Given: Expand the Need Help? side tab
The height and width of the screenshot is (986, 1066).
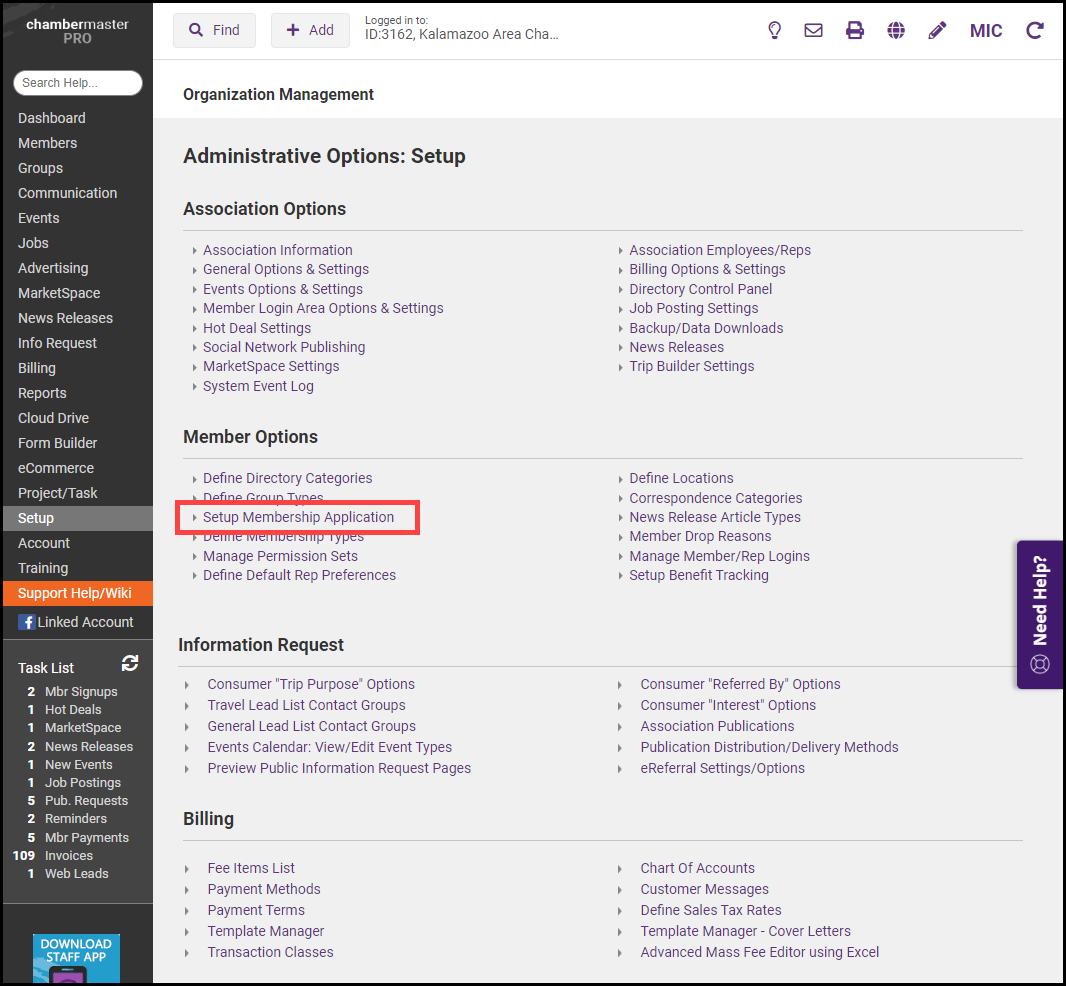Looking at the screenshot, I should pos(1040,614).
